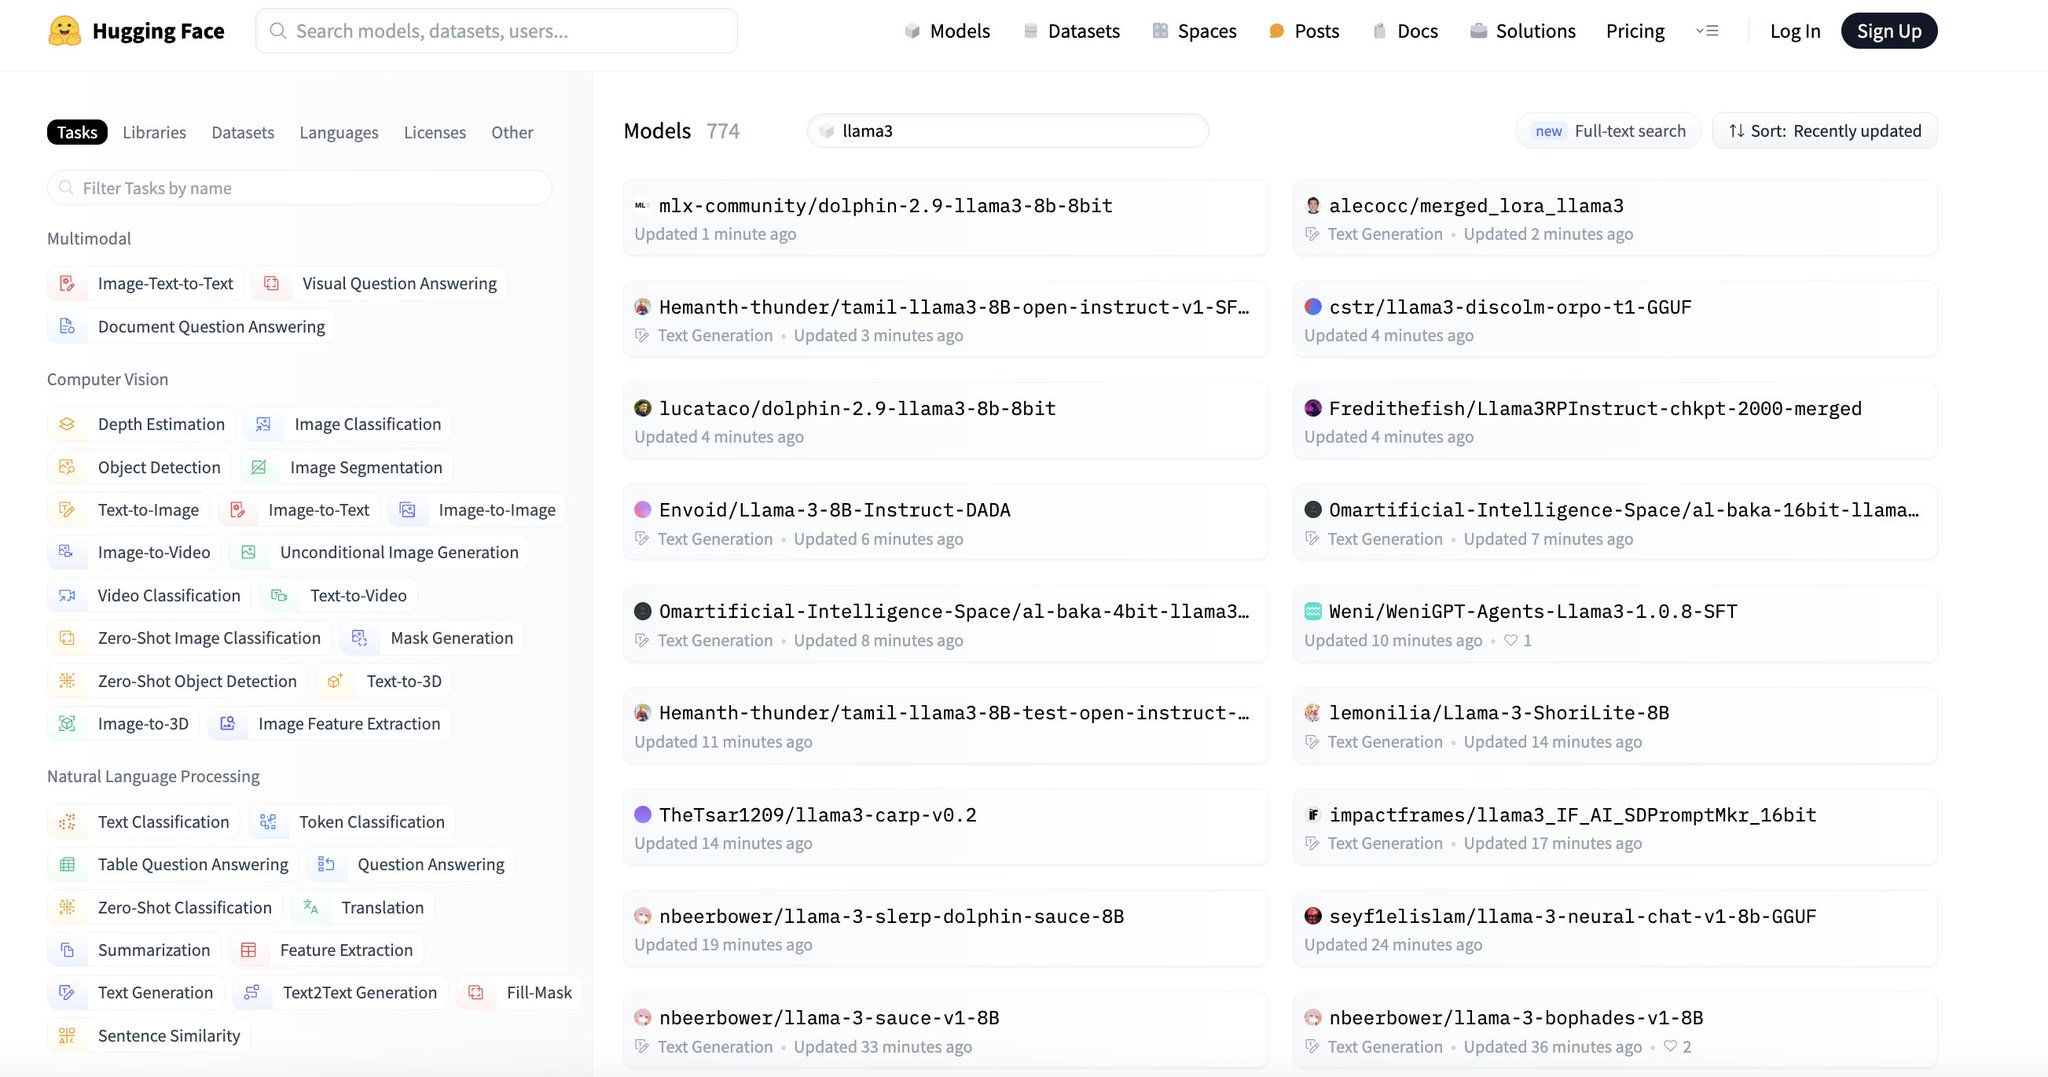The width and height of the screenshot is (2048, 1077).
Task: Click the Feature Extraction task icon
Action: tap(249, 950)
